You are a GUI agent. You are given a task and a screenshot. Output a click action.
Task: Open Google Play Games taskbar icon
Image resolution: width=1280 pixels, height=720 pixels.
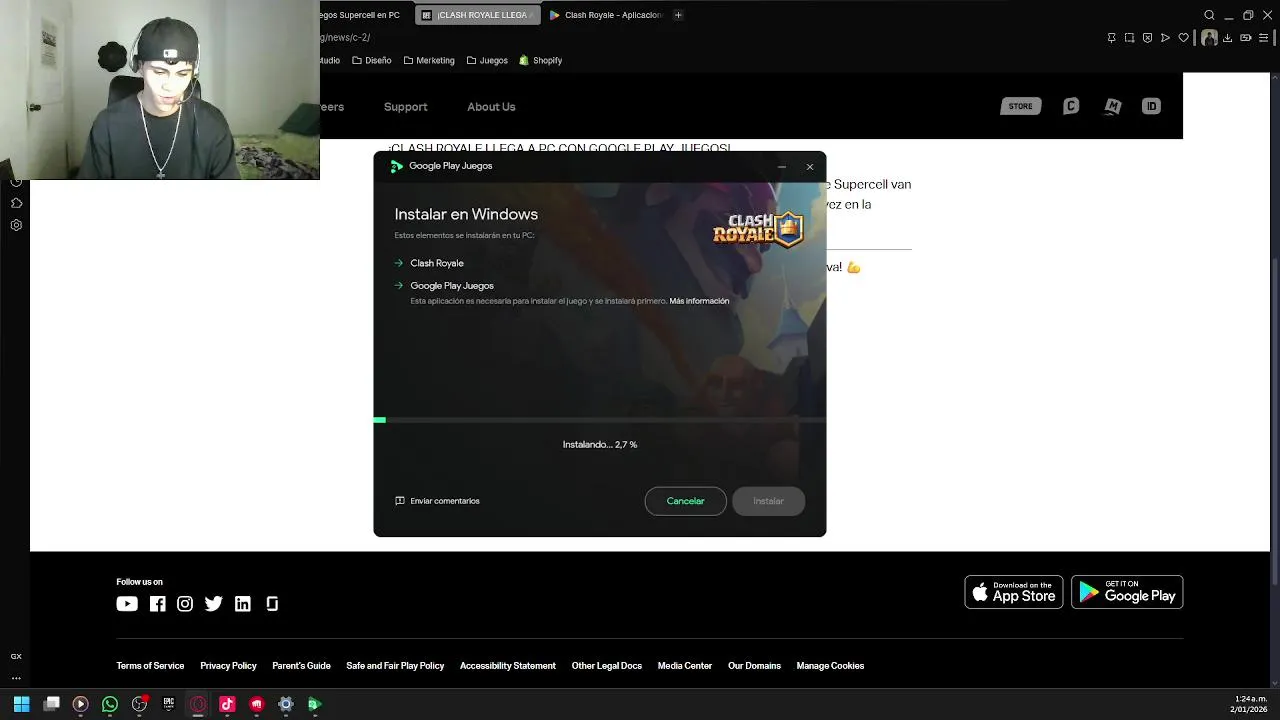click(315, 704)
